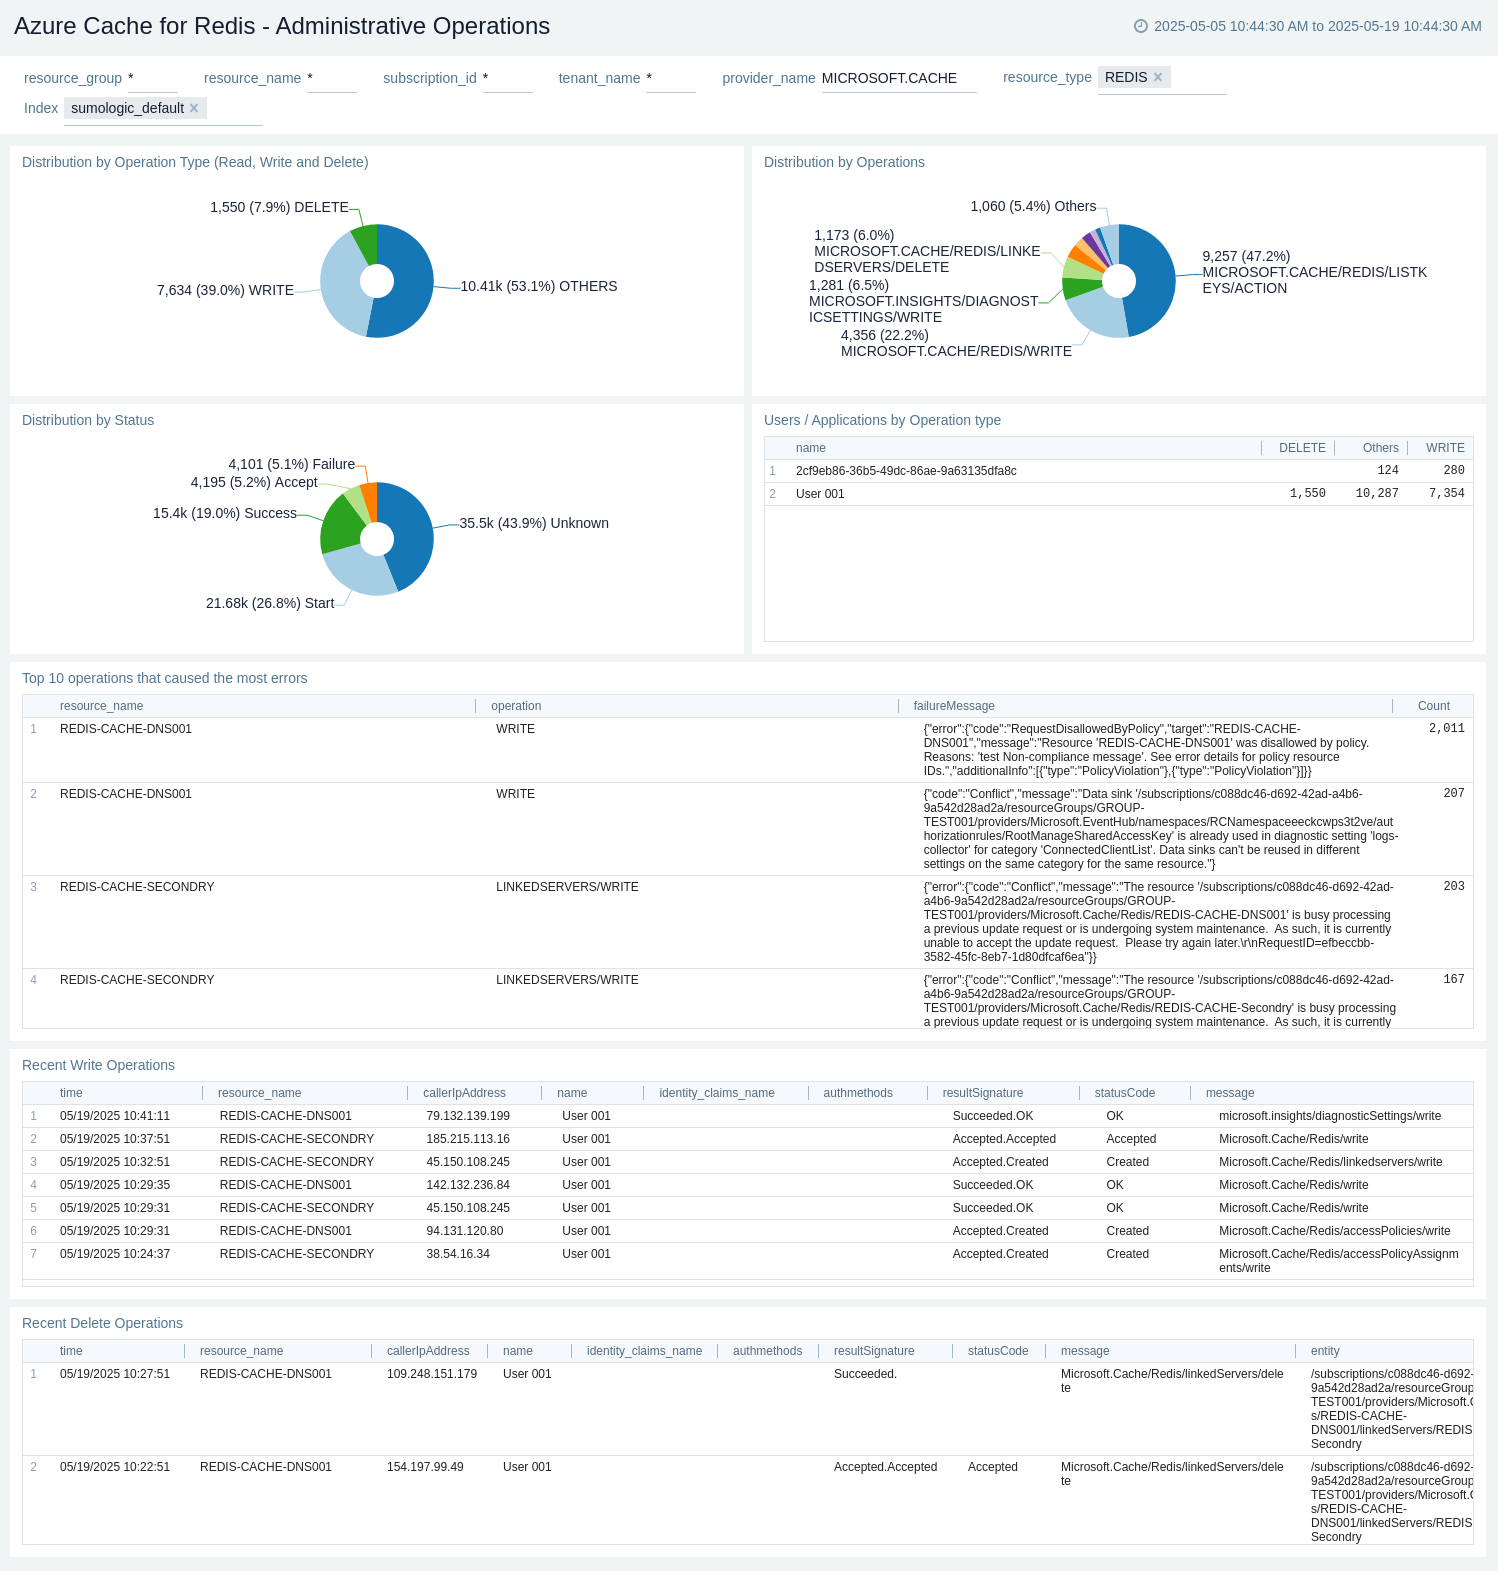
Task: Sort Users table by Others column
Action: click(1380, 448)
